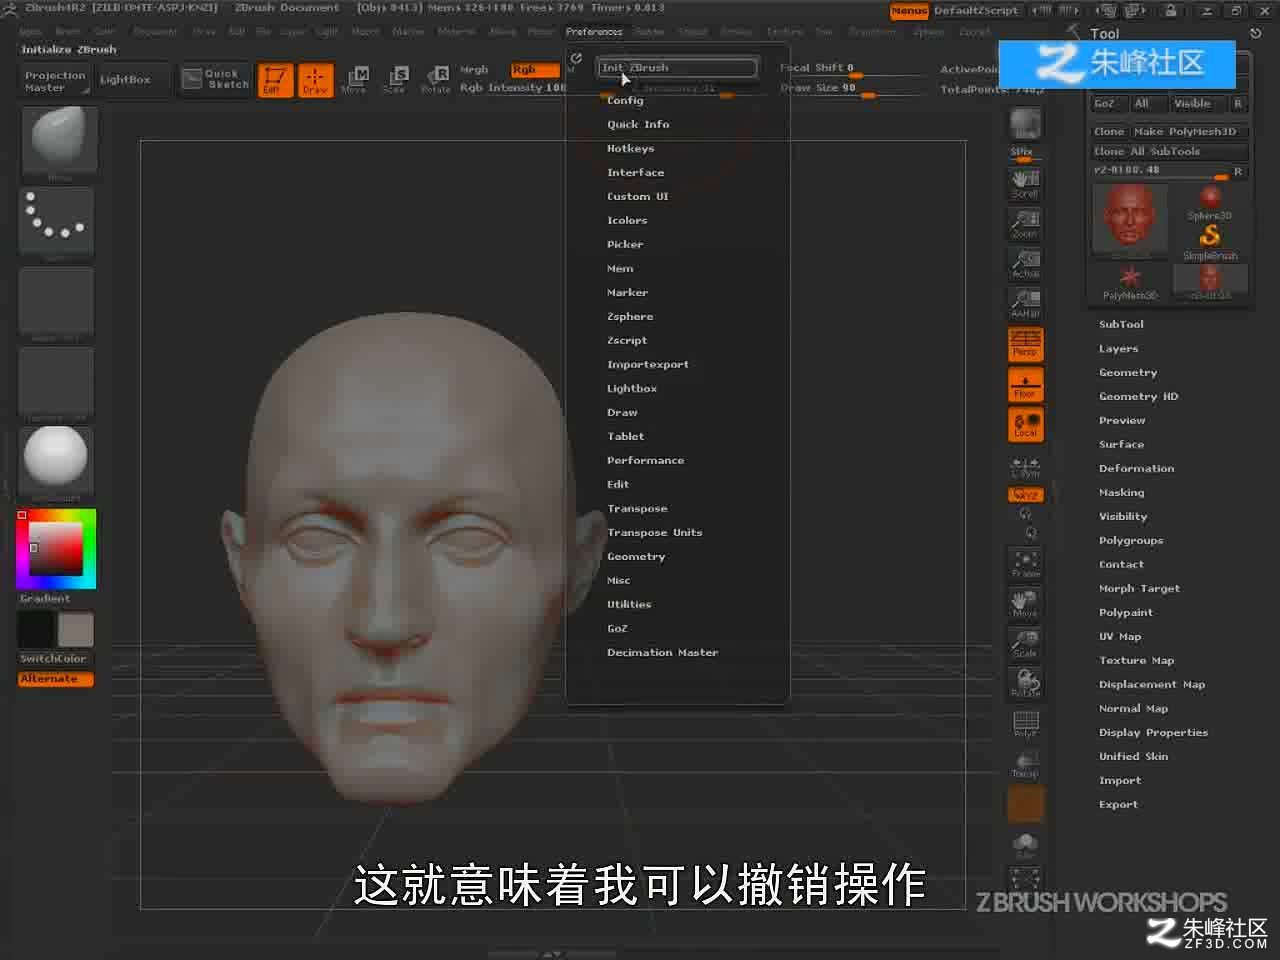Open the Preferences menu
The height and width of the screenshot is (960, 1280).
594,32
